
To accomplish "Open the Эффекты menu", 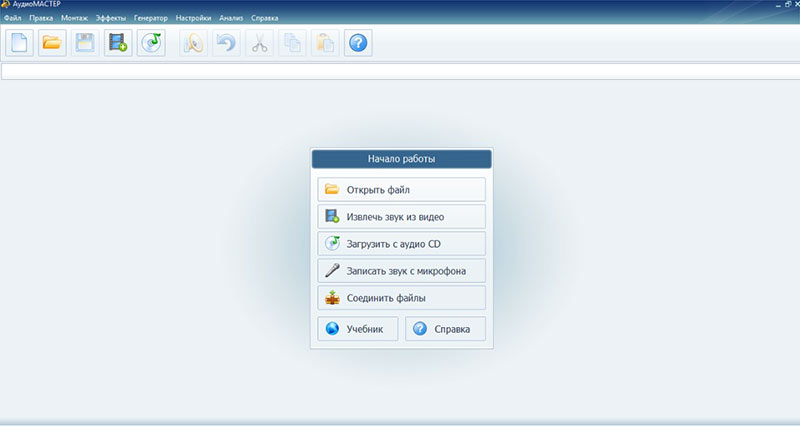I will (111, 18).
